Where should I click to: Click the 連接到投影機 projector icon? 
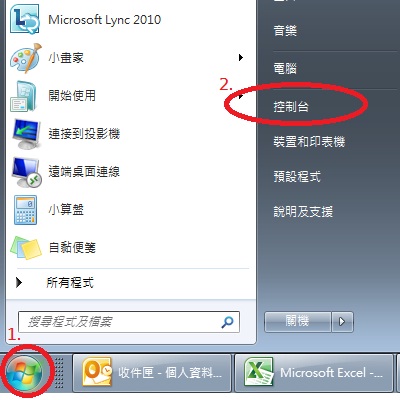26,134
